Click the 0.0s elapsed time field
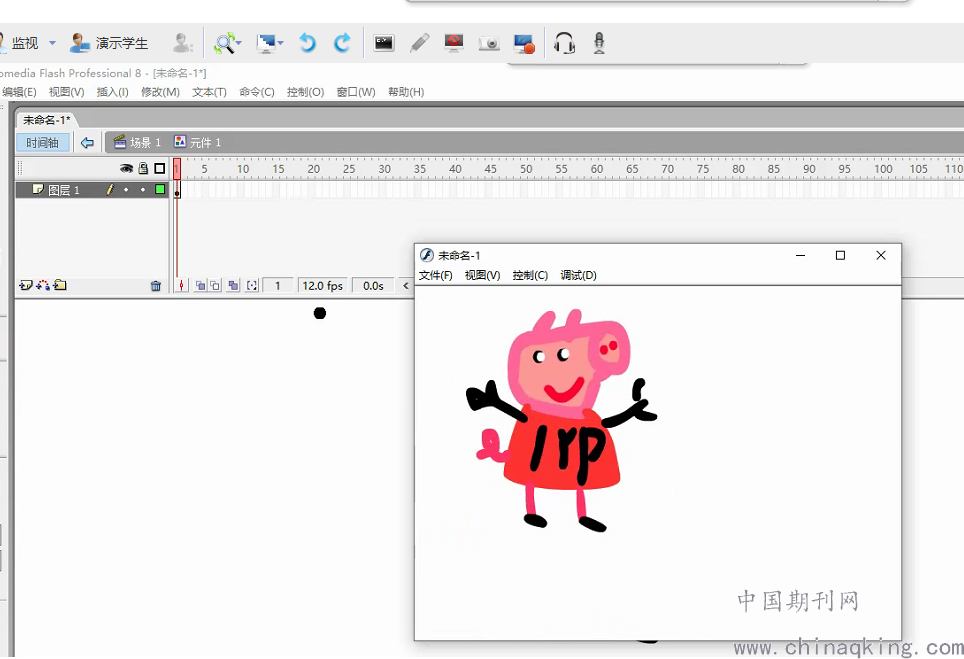 [373, 286]
